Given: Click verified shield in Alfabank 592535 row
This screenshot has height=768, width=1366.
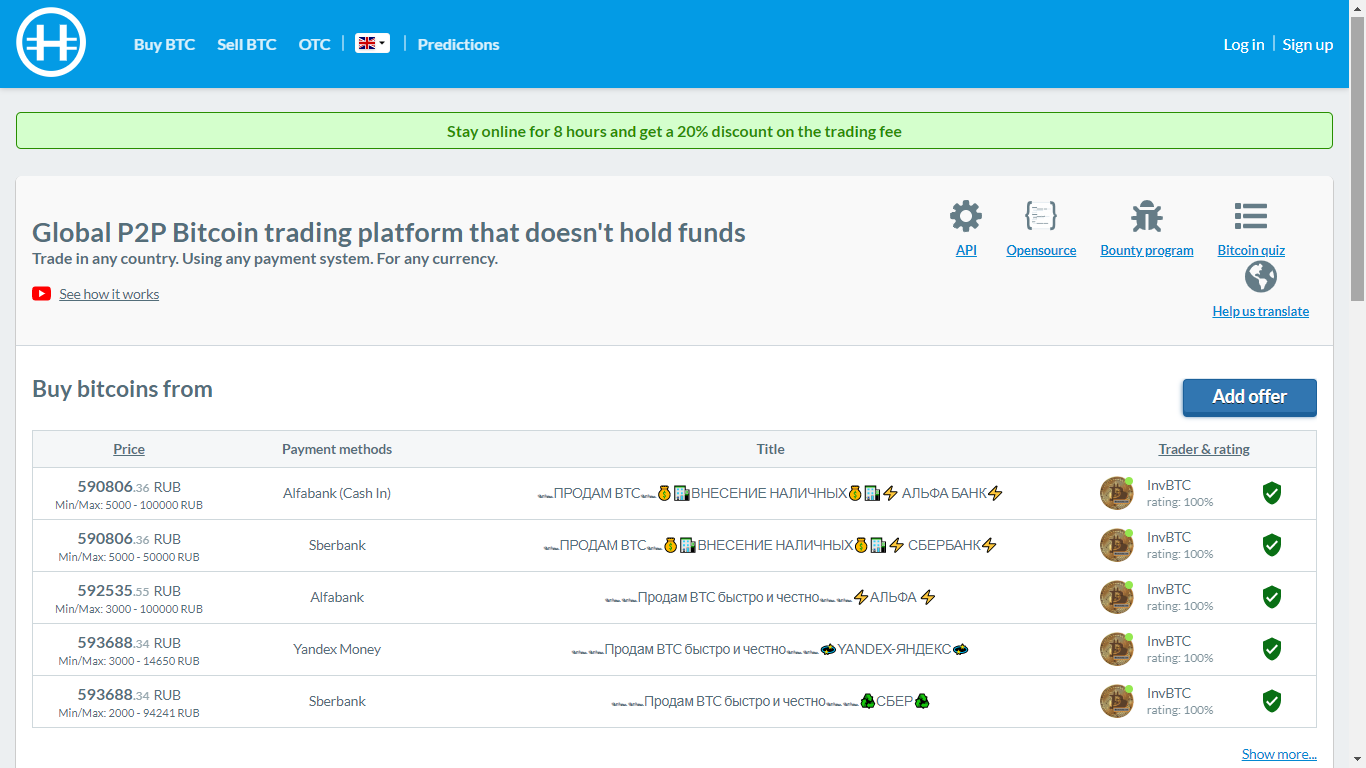Looking at the screenshot, I should [1272, 597].
